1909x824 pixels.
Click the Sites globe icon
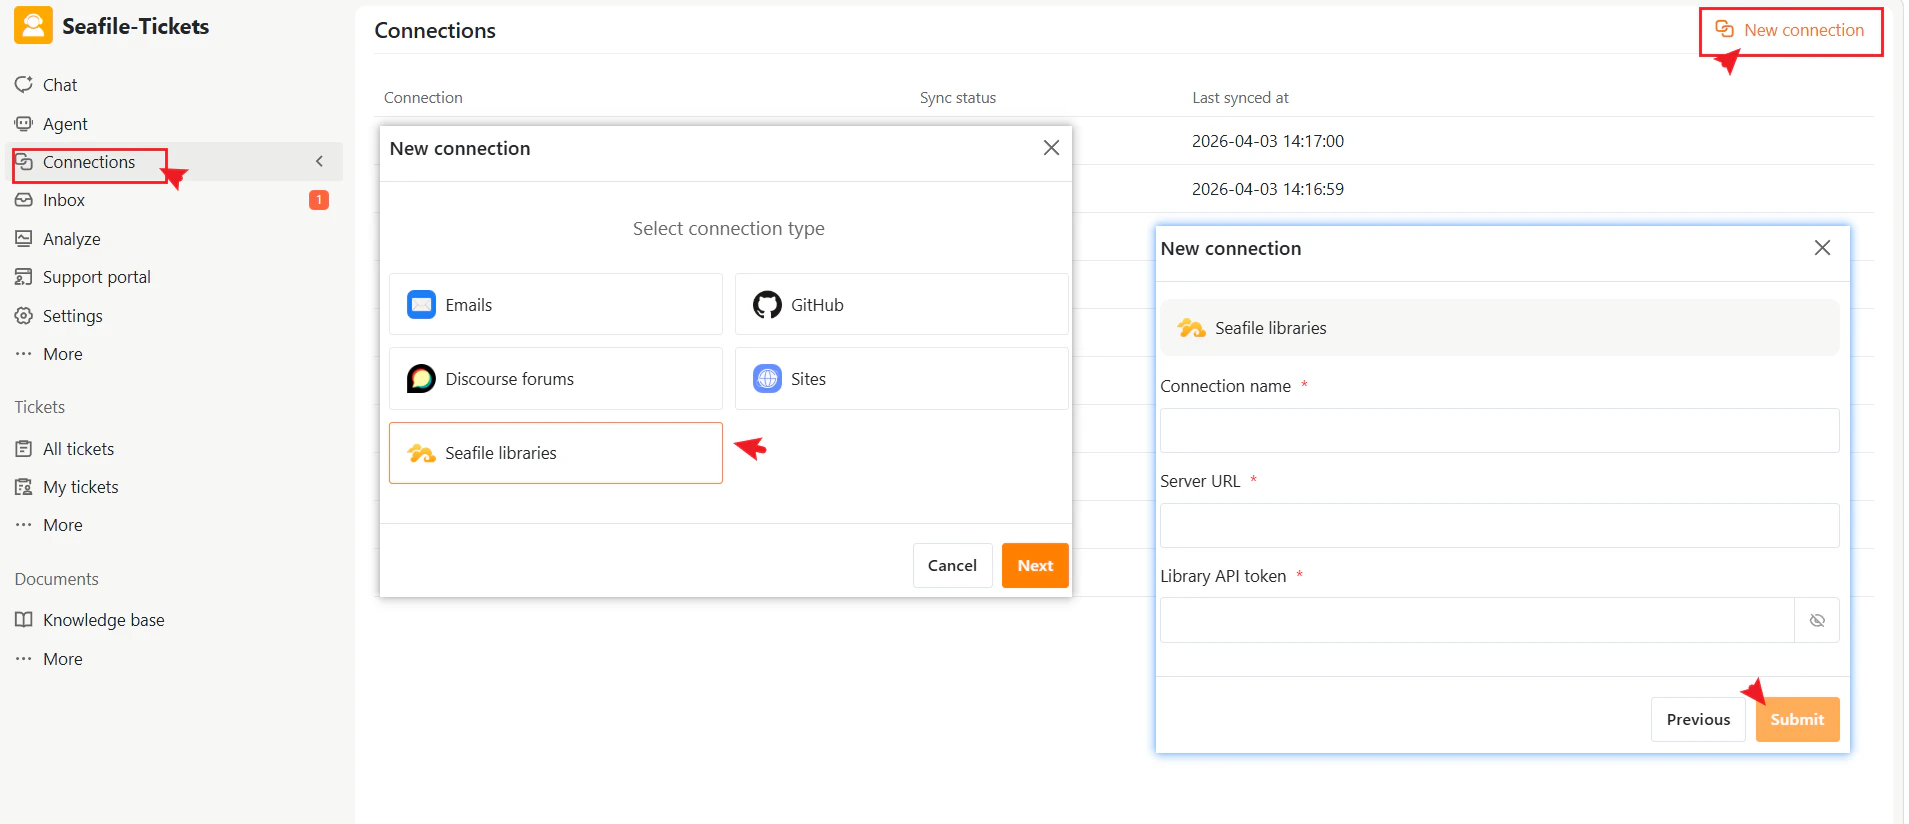pos(767,378)
